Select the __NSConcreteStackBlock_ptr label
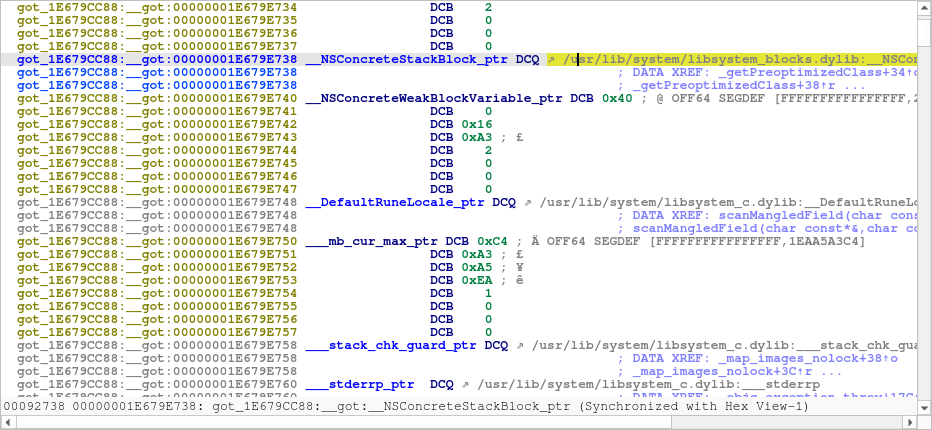This screenshot has width=932, height=430. [x=407, y=59]
